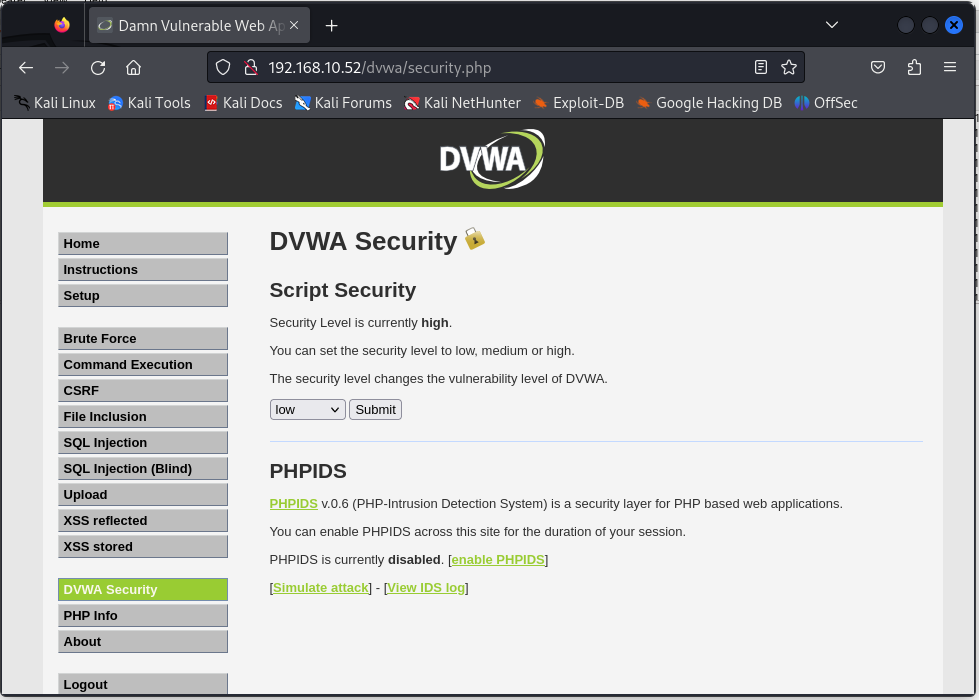This screenshot has width=979, height=700.
Task: Open the OffSec bookmark
Action: (826, 103)
